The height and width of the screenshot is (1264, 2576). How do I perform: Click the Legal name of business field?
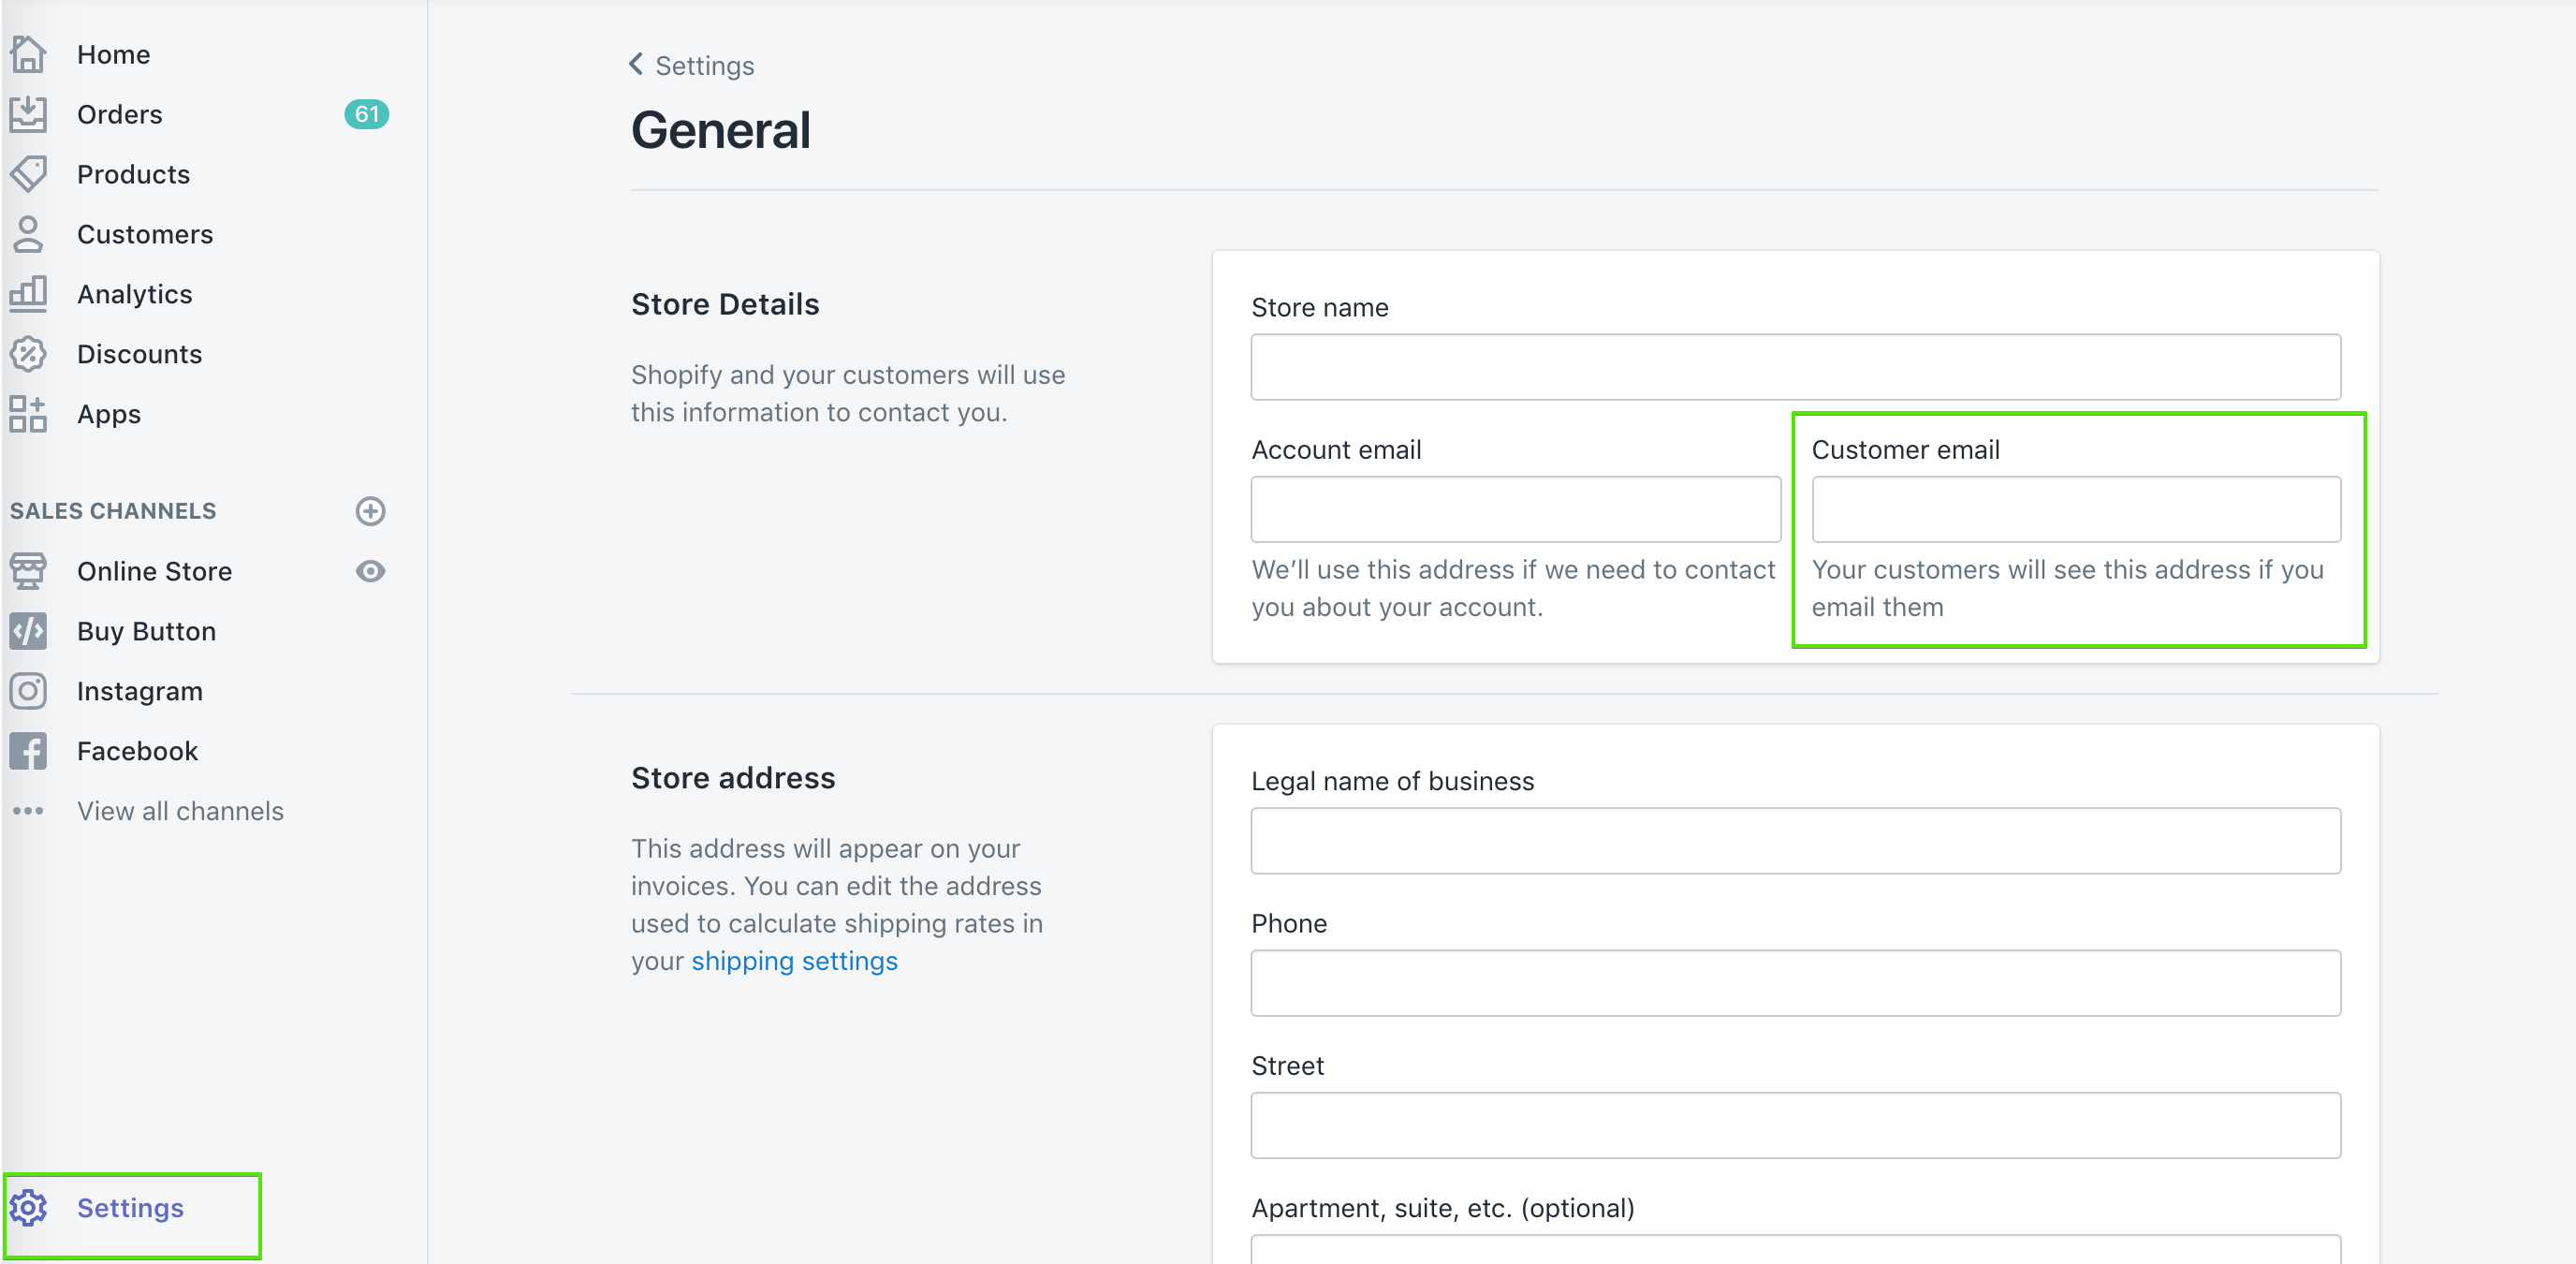(x=1797, y=838)
